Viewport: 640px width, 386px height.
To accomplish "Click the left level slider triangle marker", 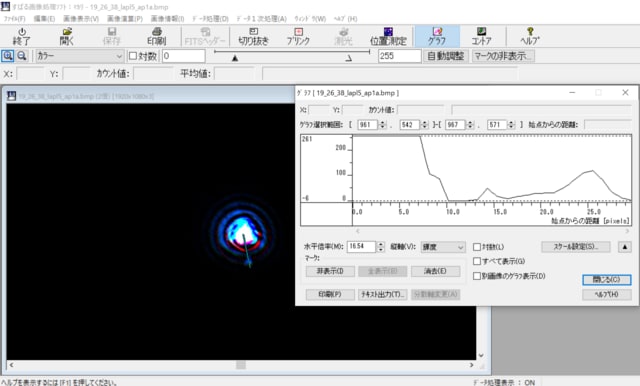I will point(235,58).
